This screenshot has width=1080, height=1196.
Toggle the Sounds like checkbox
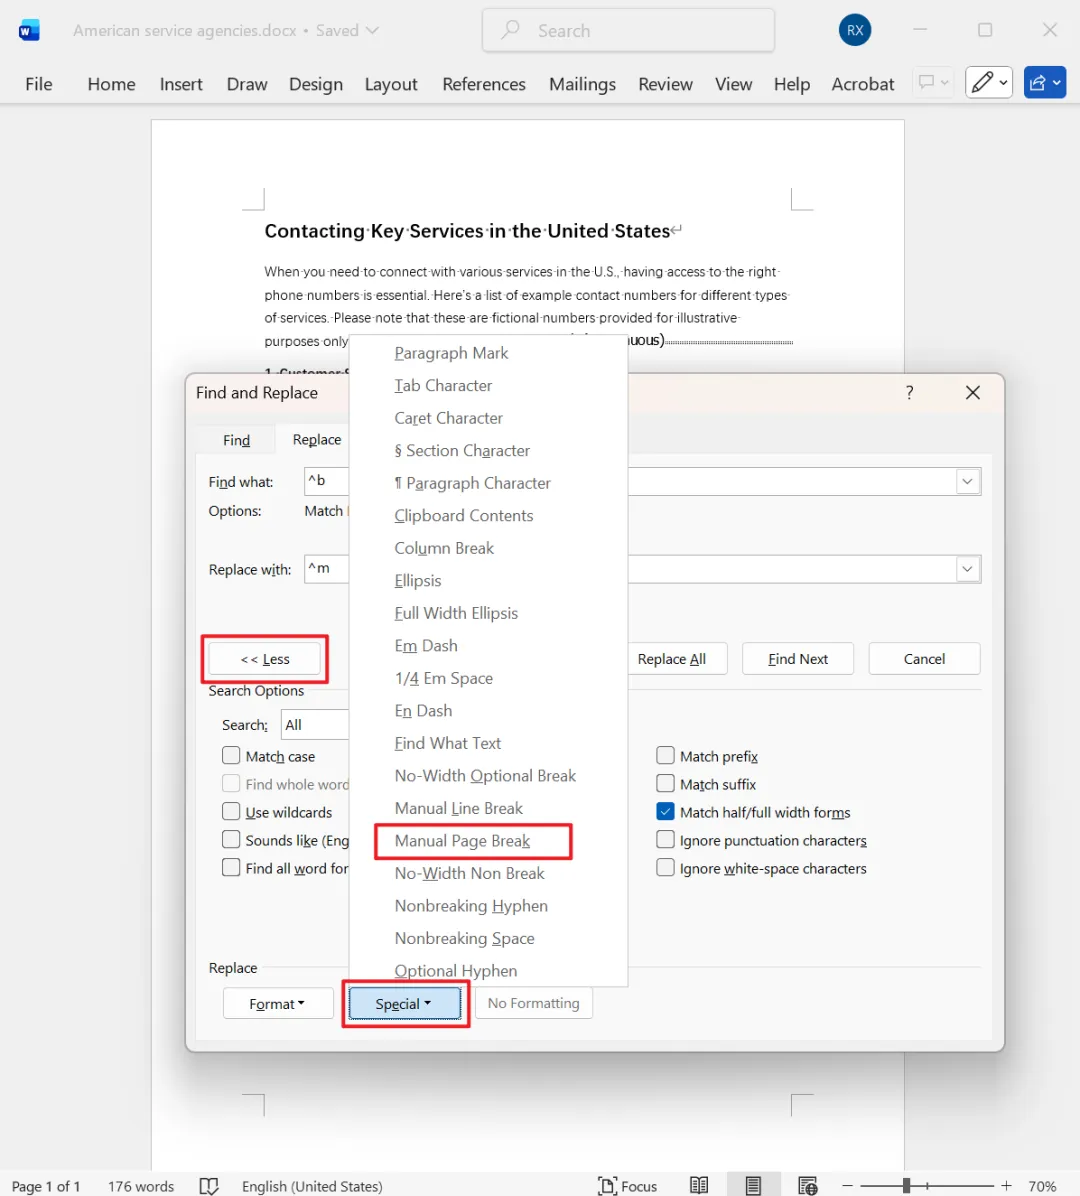point(231,840)
